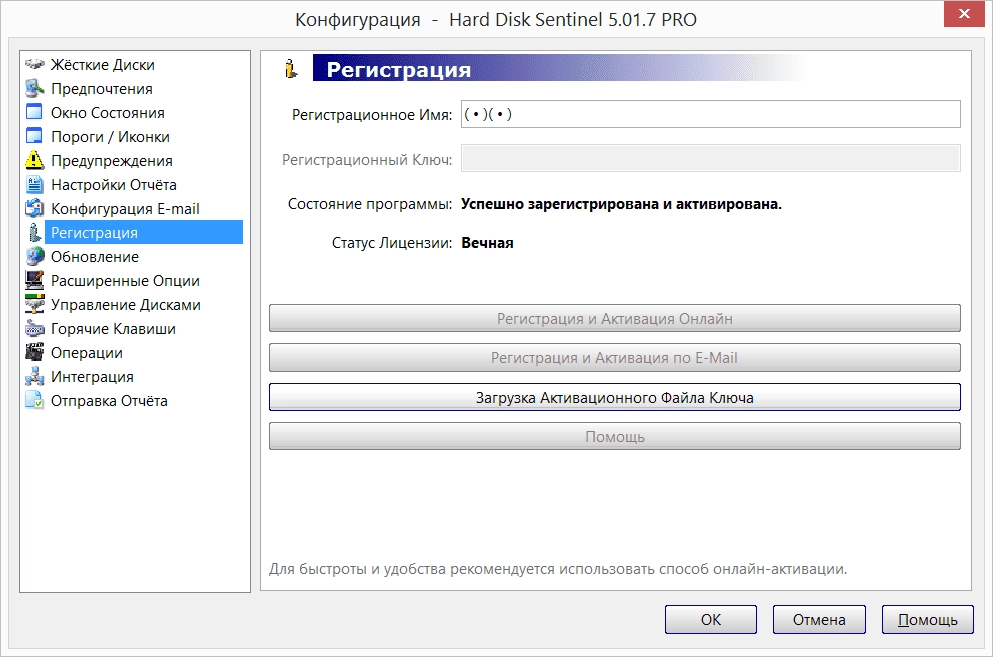Open the Жёсткие Диски settings page
The image size is (993, 657).
(103, 65)
